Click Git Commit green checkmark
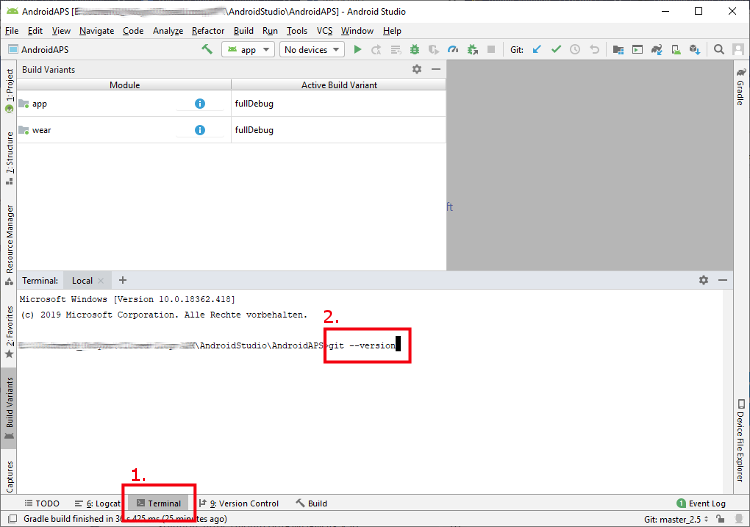Viewport: 750px width, 527px height. pos(556,49)
